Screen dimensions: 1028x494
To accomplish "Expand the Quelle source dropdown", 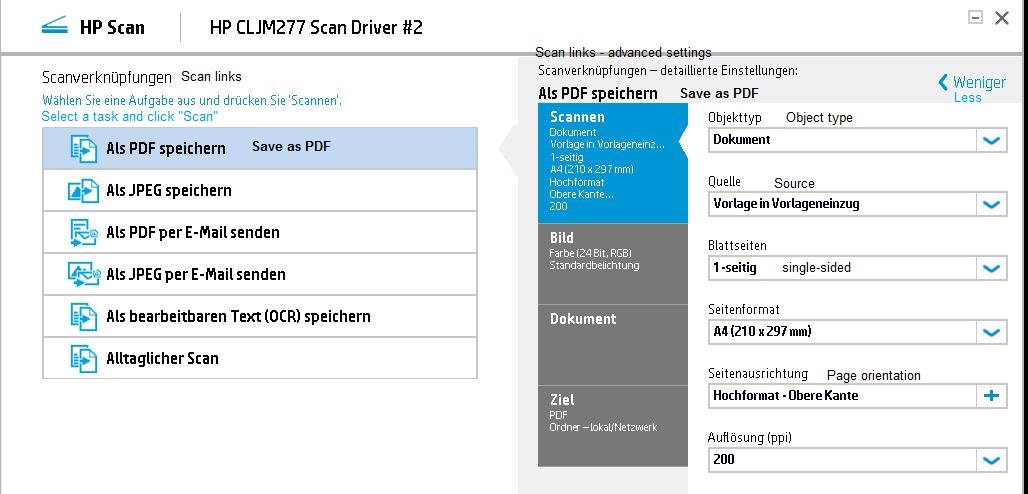I will tap(991, 204).
